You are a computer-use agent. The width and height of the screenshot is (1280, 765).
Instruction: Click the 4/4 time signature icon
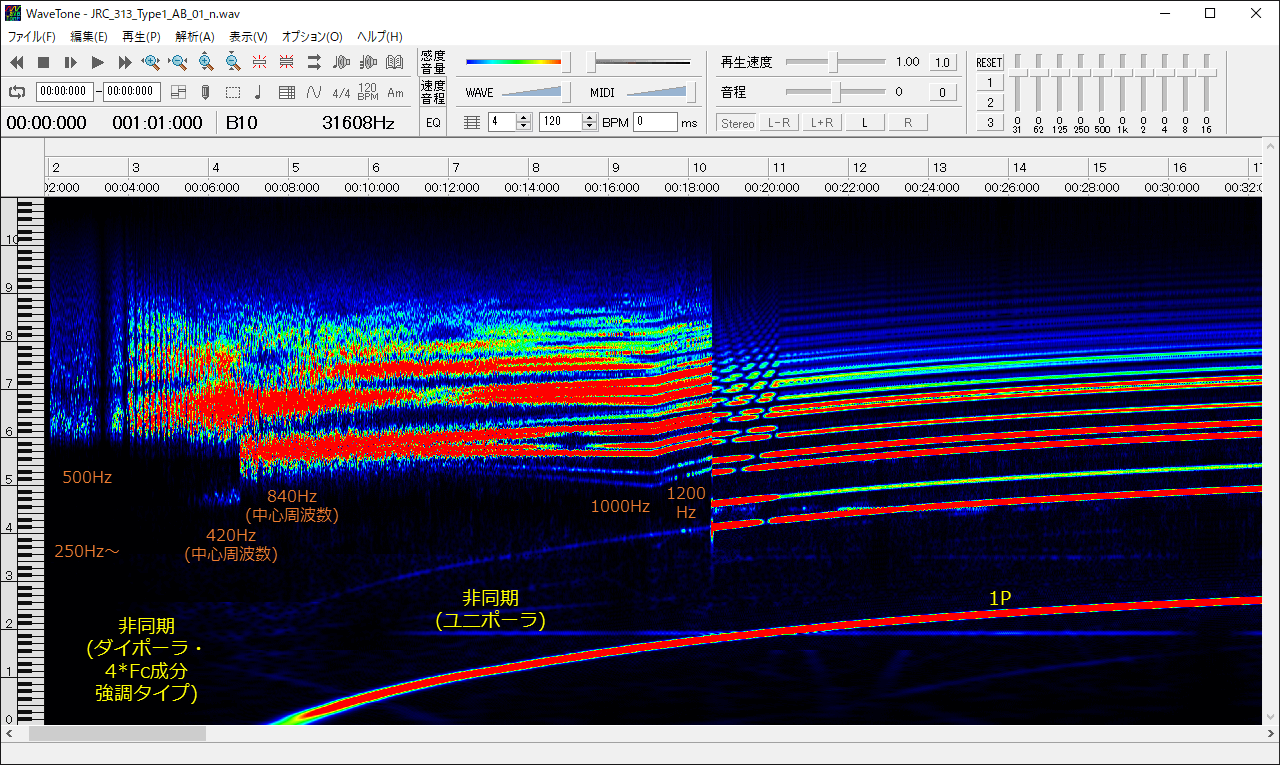341,92
